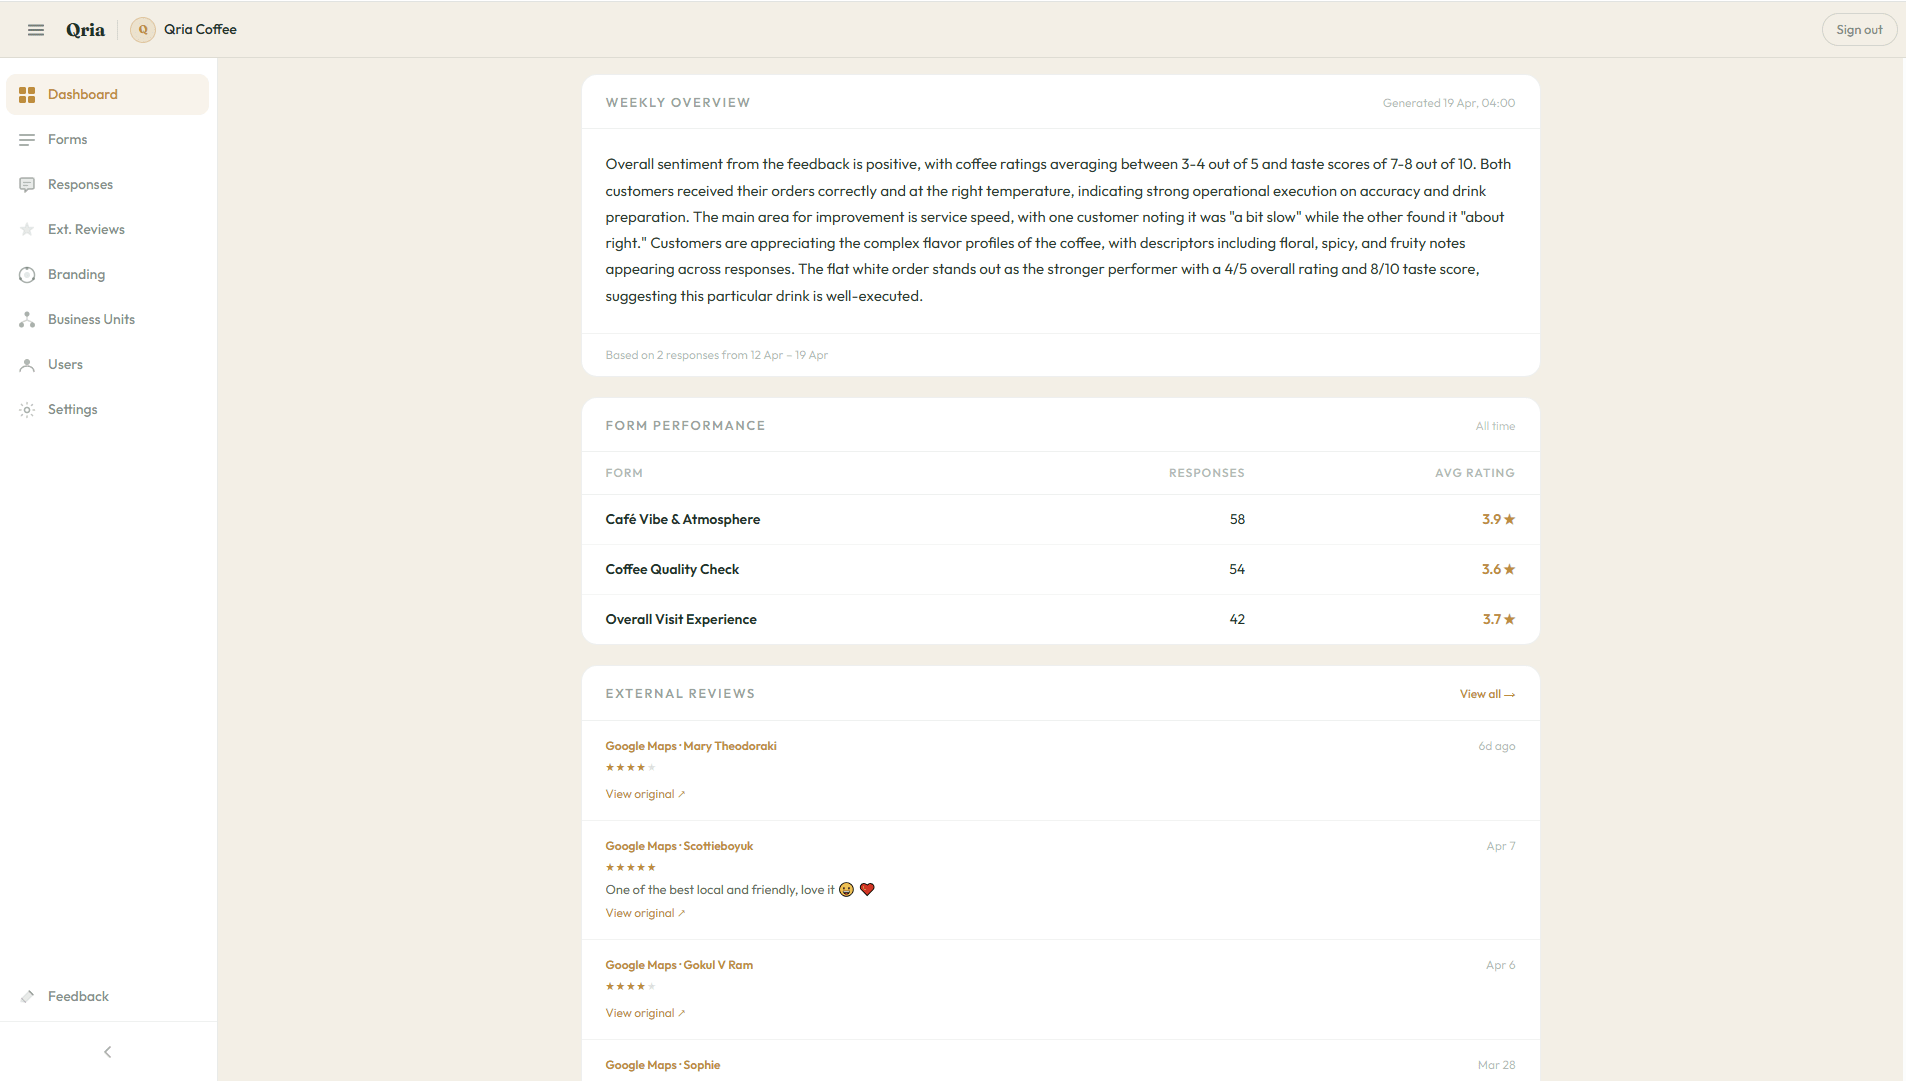The width and height of the screenshot is (1906, 1081).
Task: Click the Apr 7 review date
Action: click(1501, 847)
